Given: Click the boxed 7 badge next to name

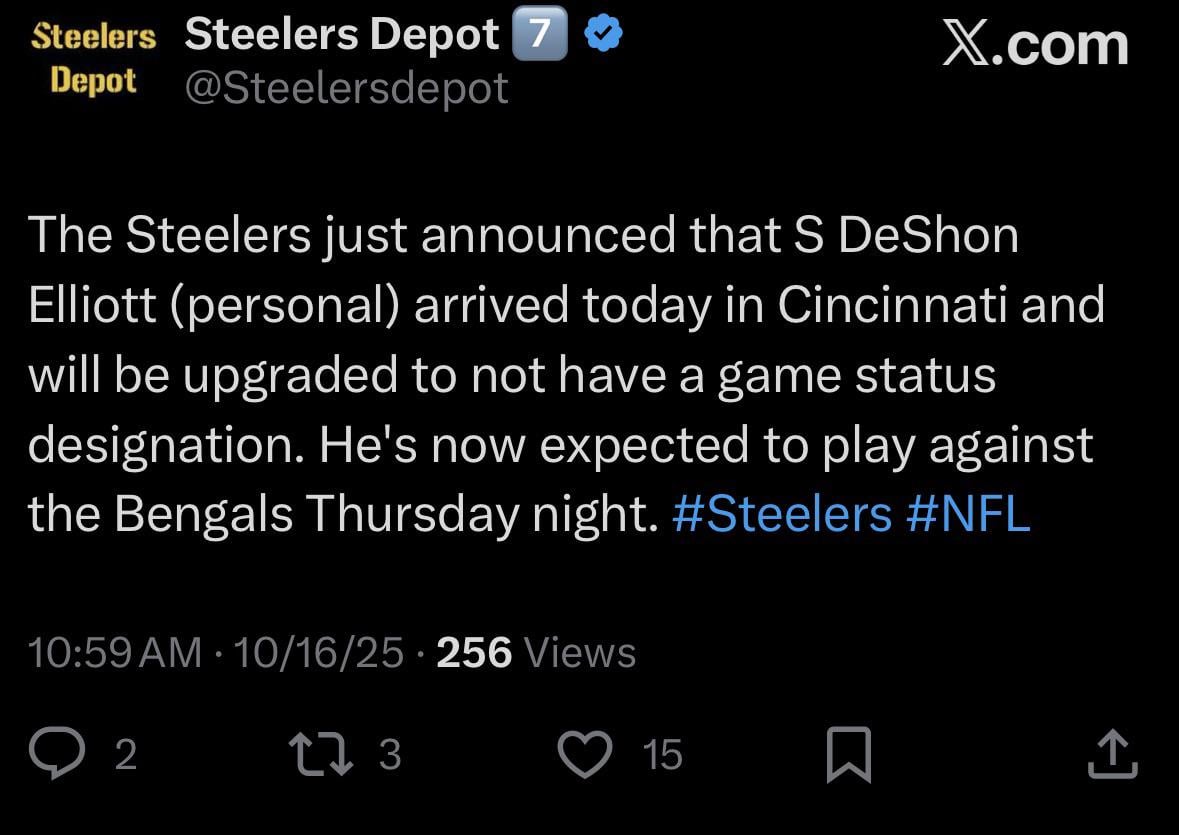Looking at the screenshot, I should [x=541, y=31].
